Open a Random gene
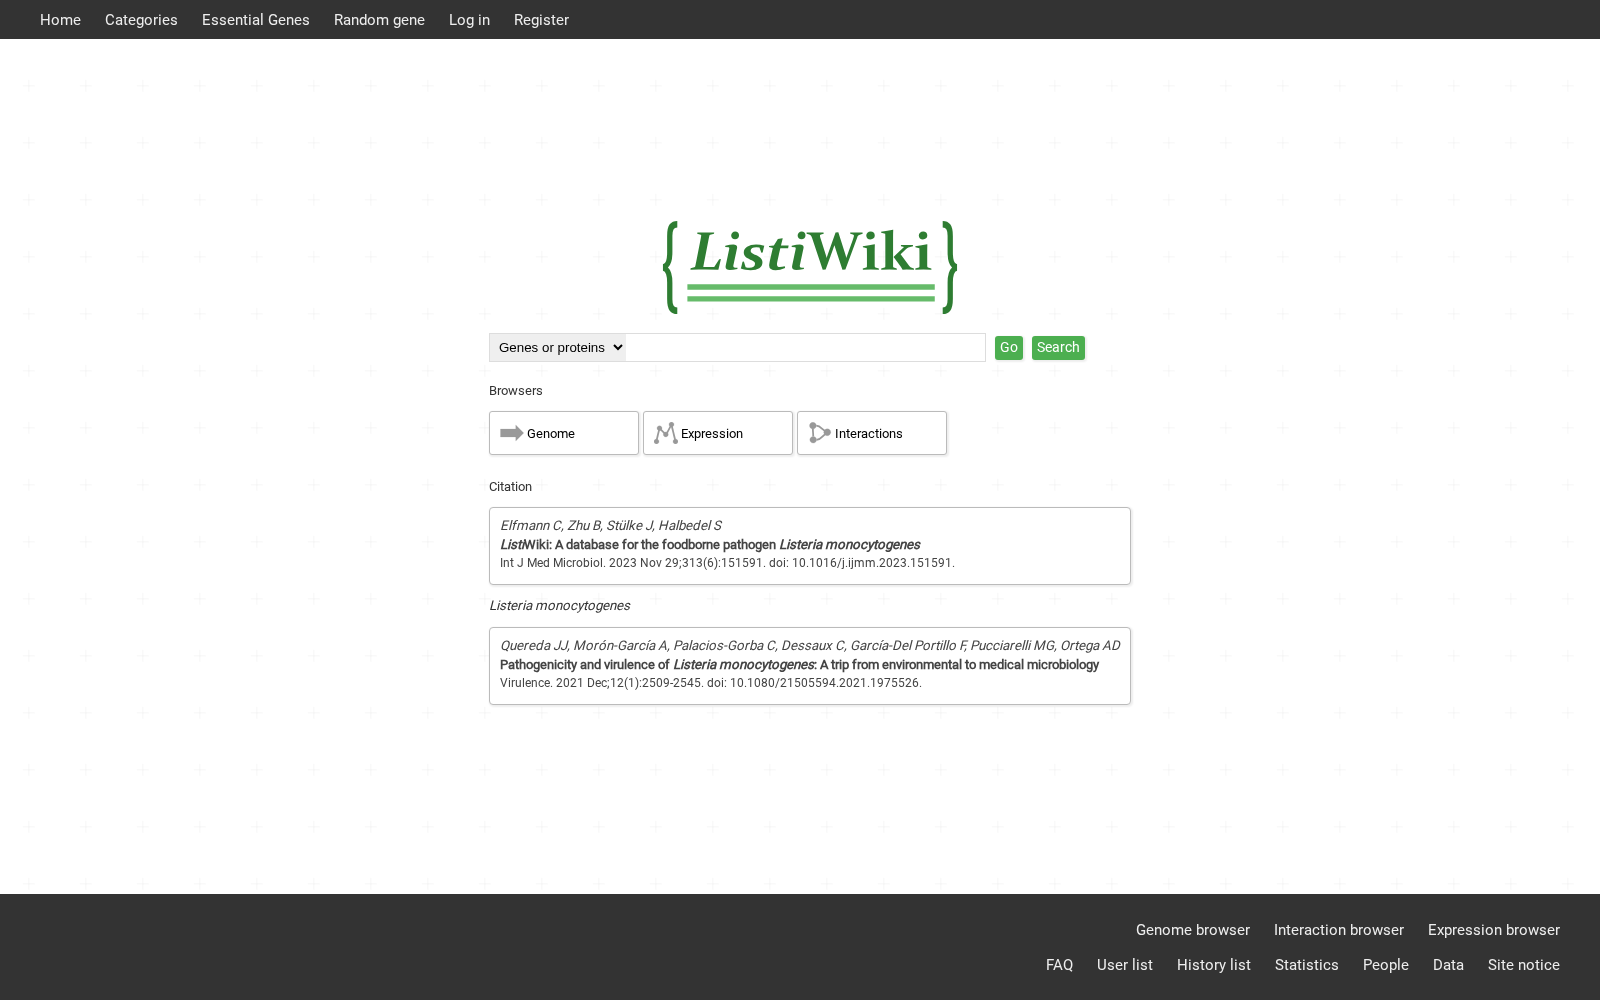This screenshot has width=1600, height=1000. [x=379, y=20]
